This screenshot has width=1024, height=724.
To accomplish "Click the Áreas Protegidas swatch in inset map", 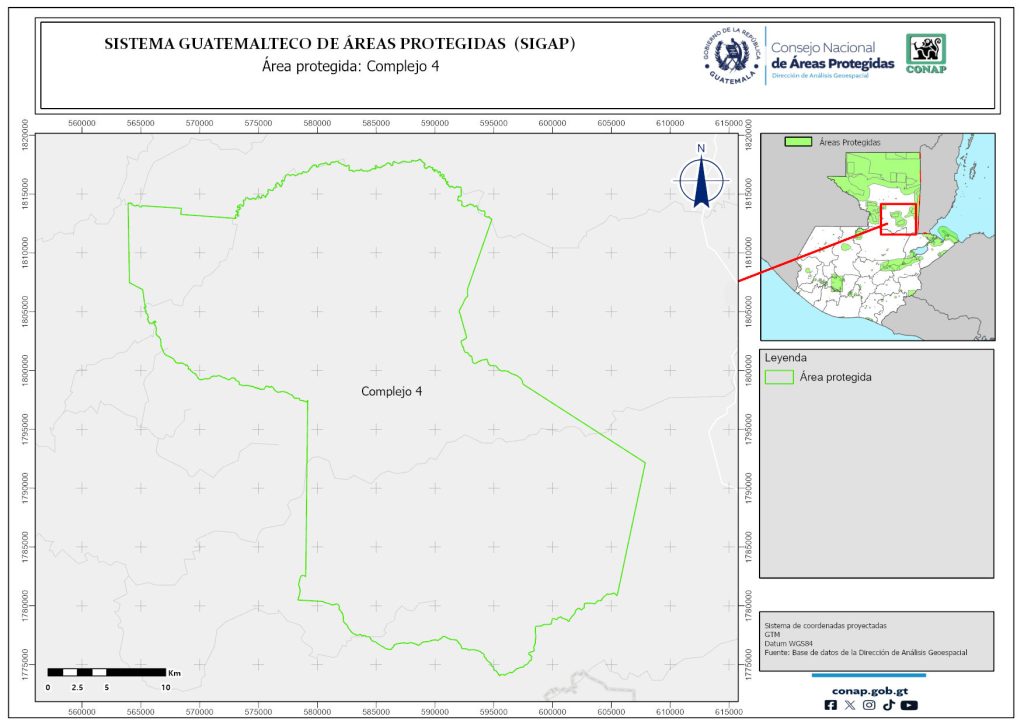I will (798, 143).
